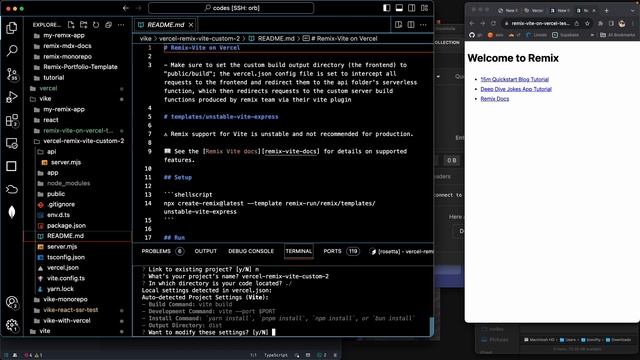Switch to the OUTPUT panel tab
This screenshot has height=360, width=640.
point(206,251)
